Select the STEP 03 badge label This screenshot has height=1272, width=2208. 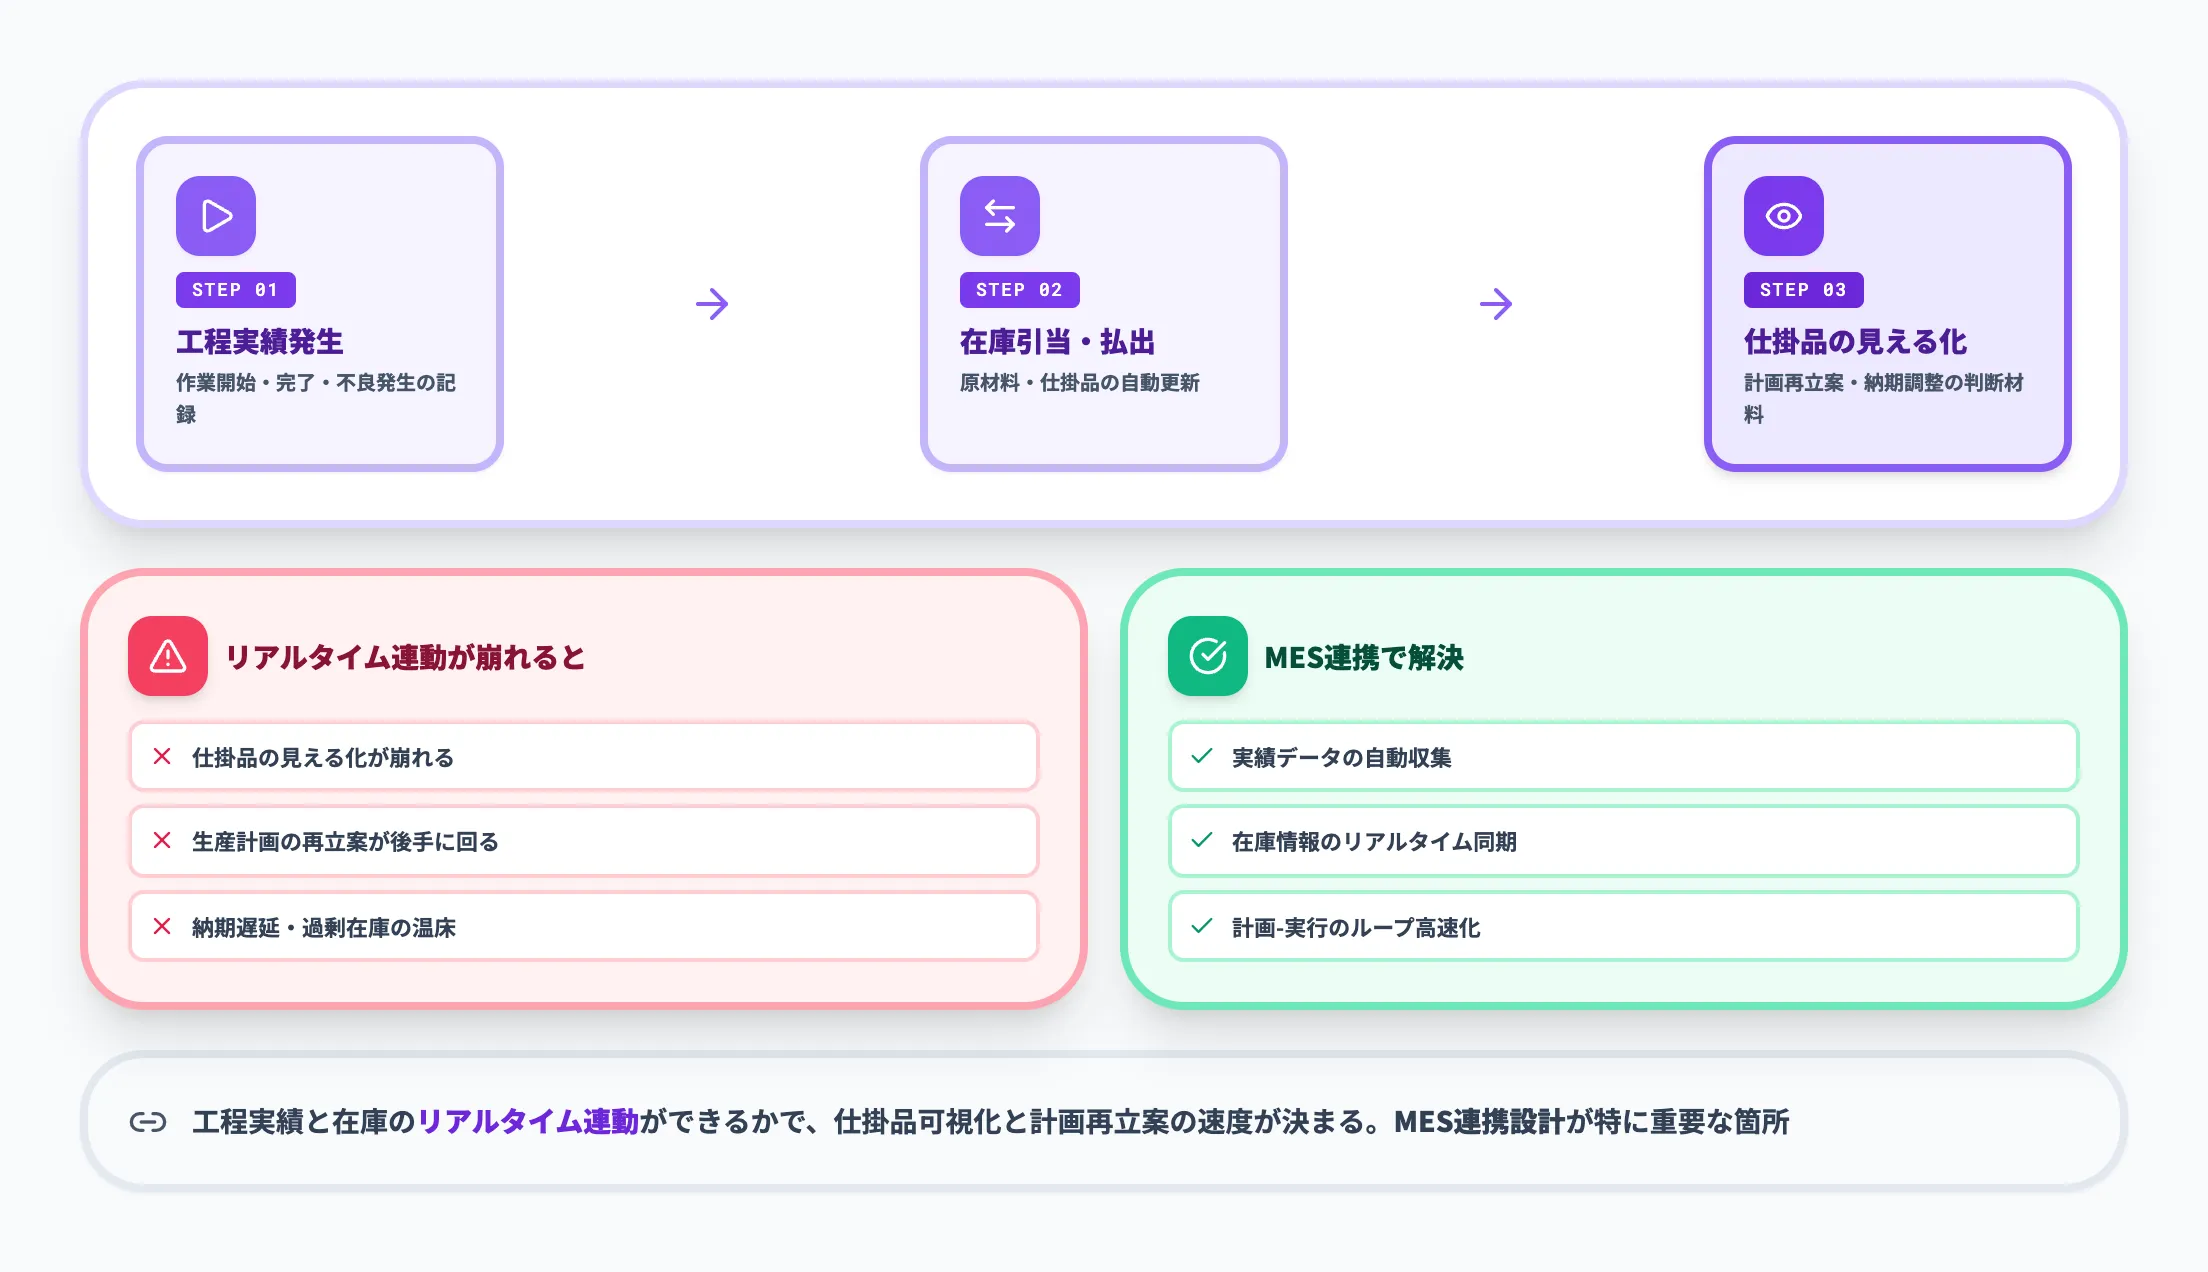[x=1802, y=289]
